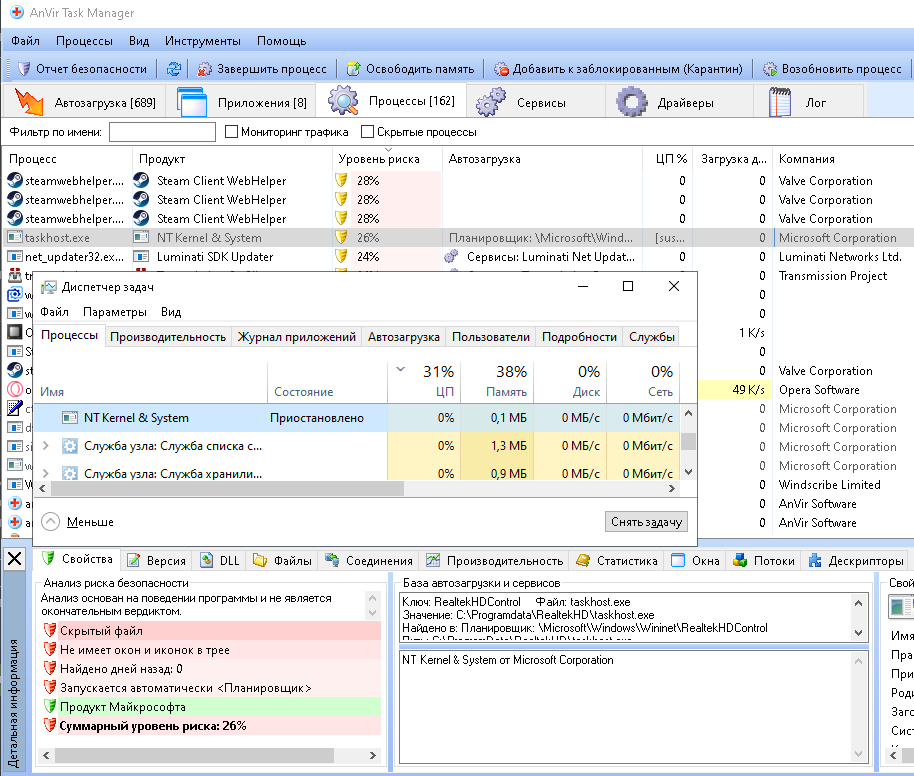This screenshot has height=776, width=914.
Task: Open the Лог tab
Action: tap(808, 102)
